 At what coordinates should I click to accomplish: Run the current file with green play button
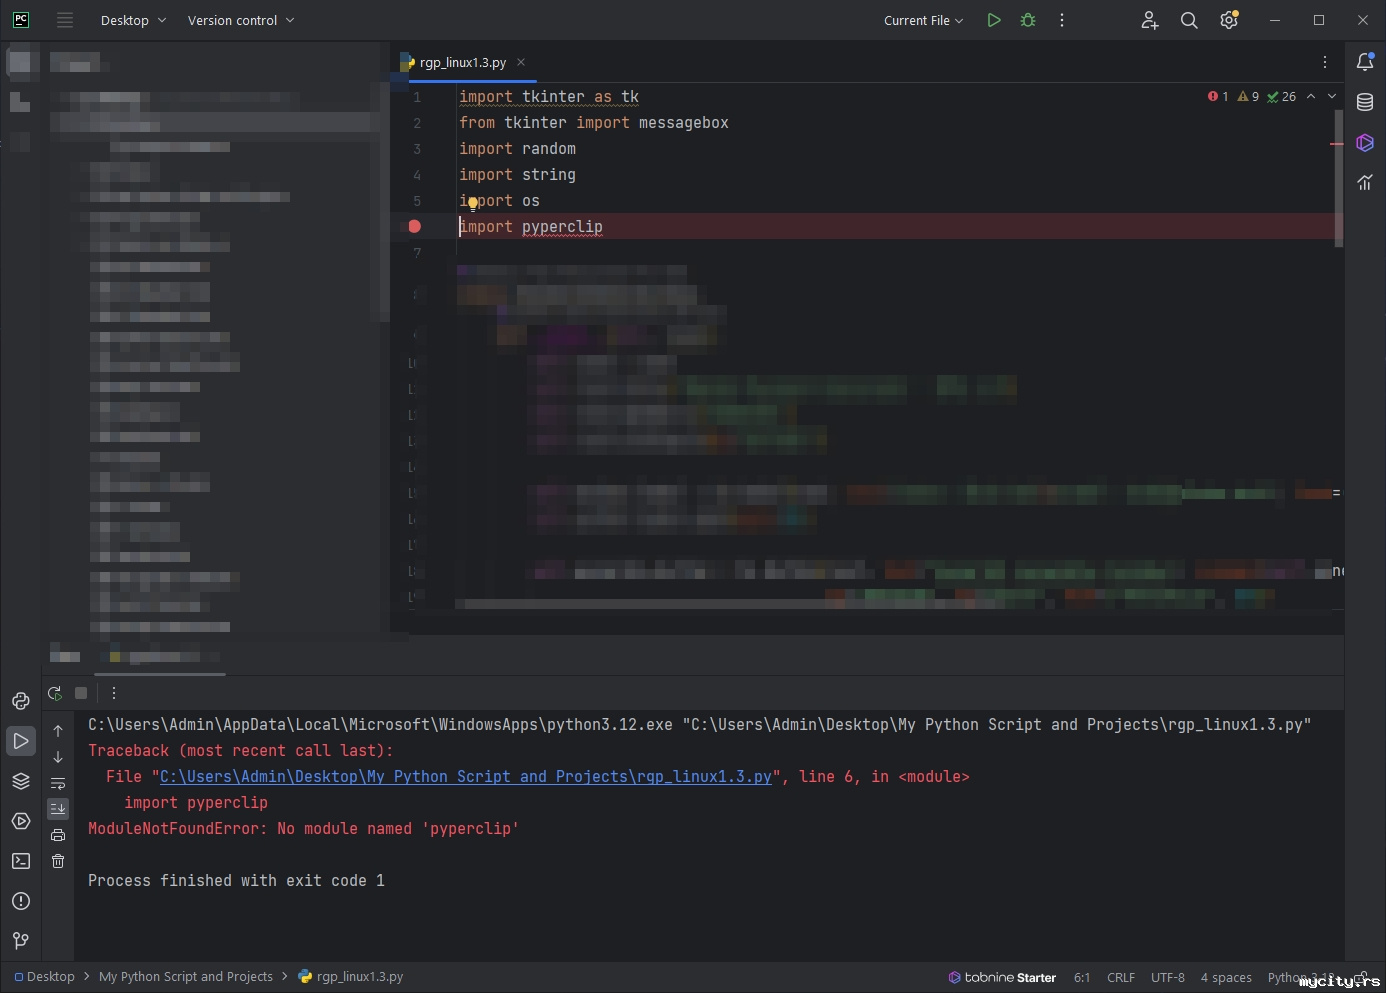(x=993, y=20)
